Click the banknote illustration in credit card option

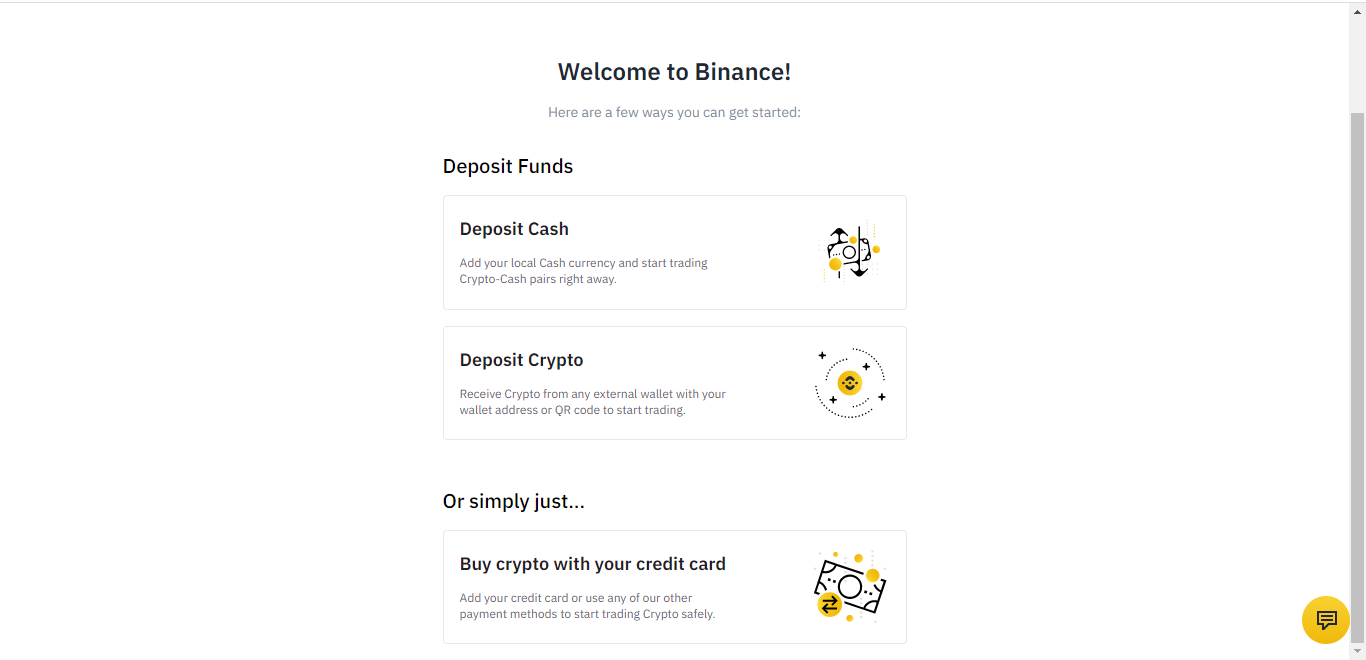850,585
